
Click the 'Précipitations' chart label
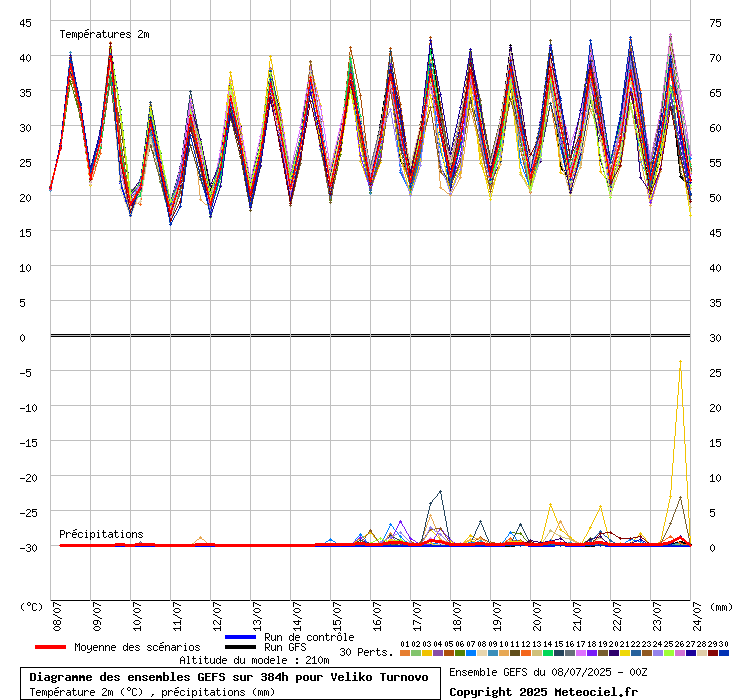[x=101, y=534]
